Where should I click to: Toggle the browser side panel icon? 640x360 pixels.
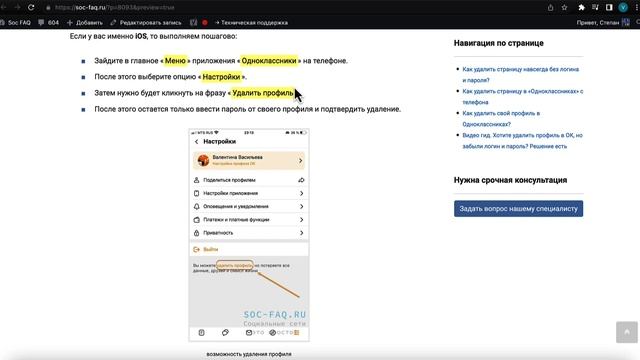tap(609, 8)
